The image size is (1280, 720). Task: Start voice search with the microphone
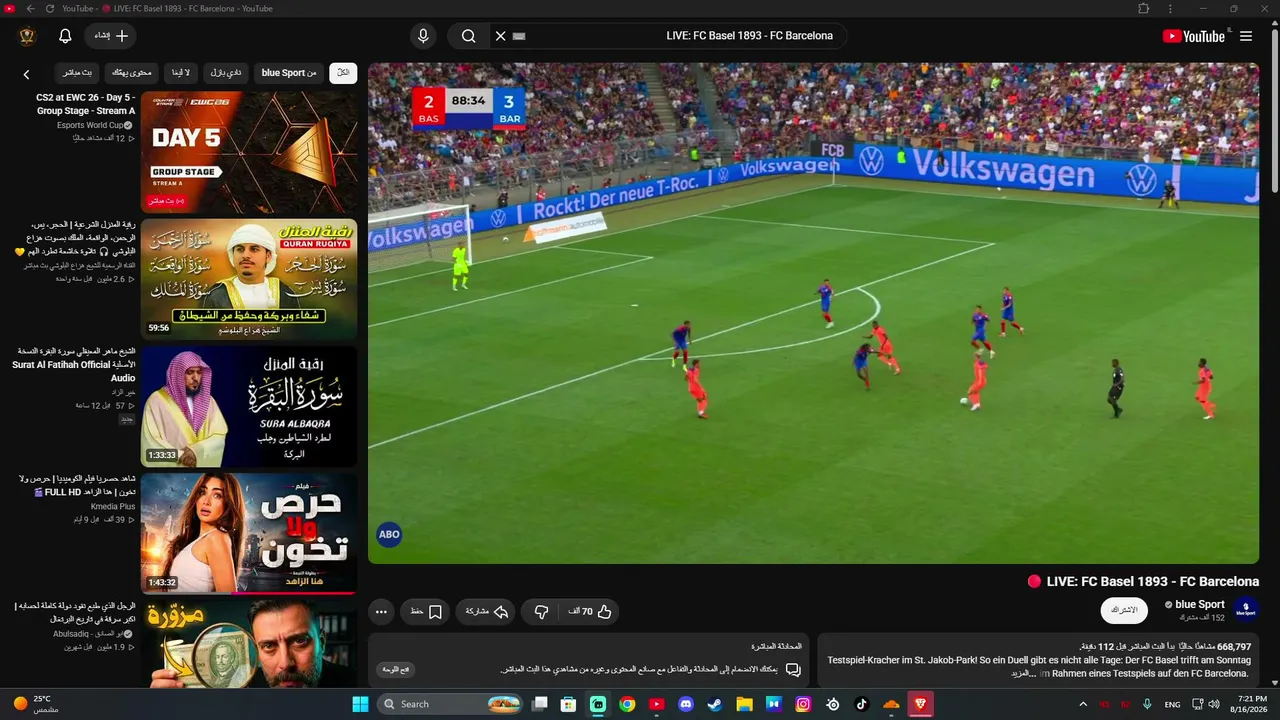[423, 36]
